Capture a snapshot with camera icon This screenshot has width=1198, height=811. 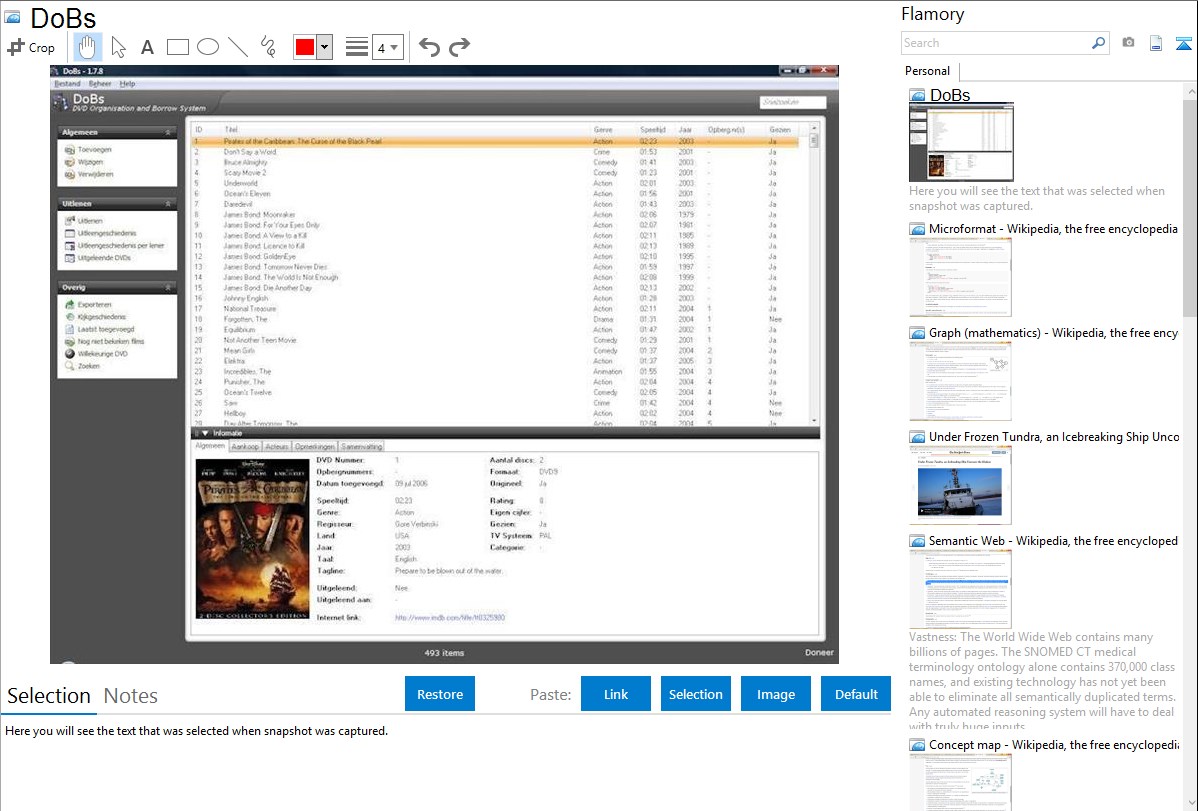tap(1128, 43)
